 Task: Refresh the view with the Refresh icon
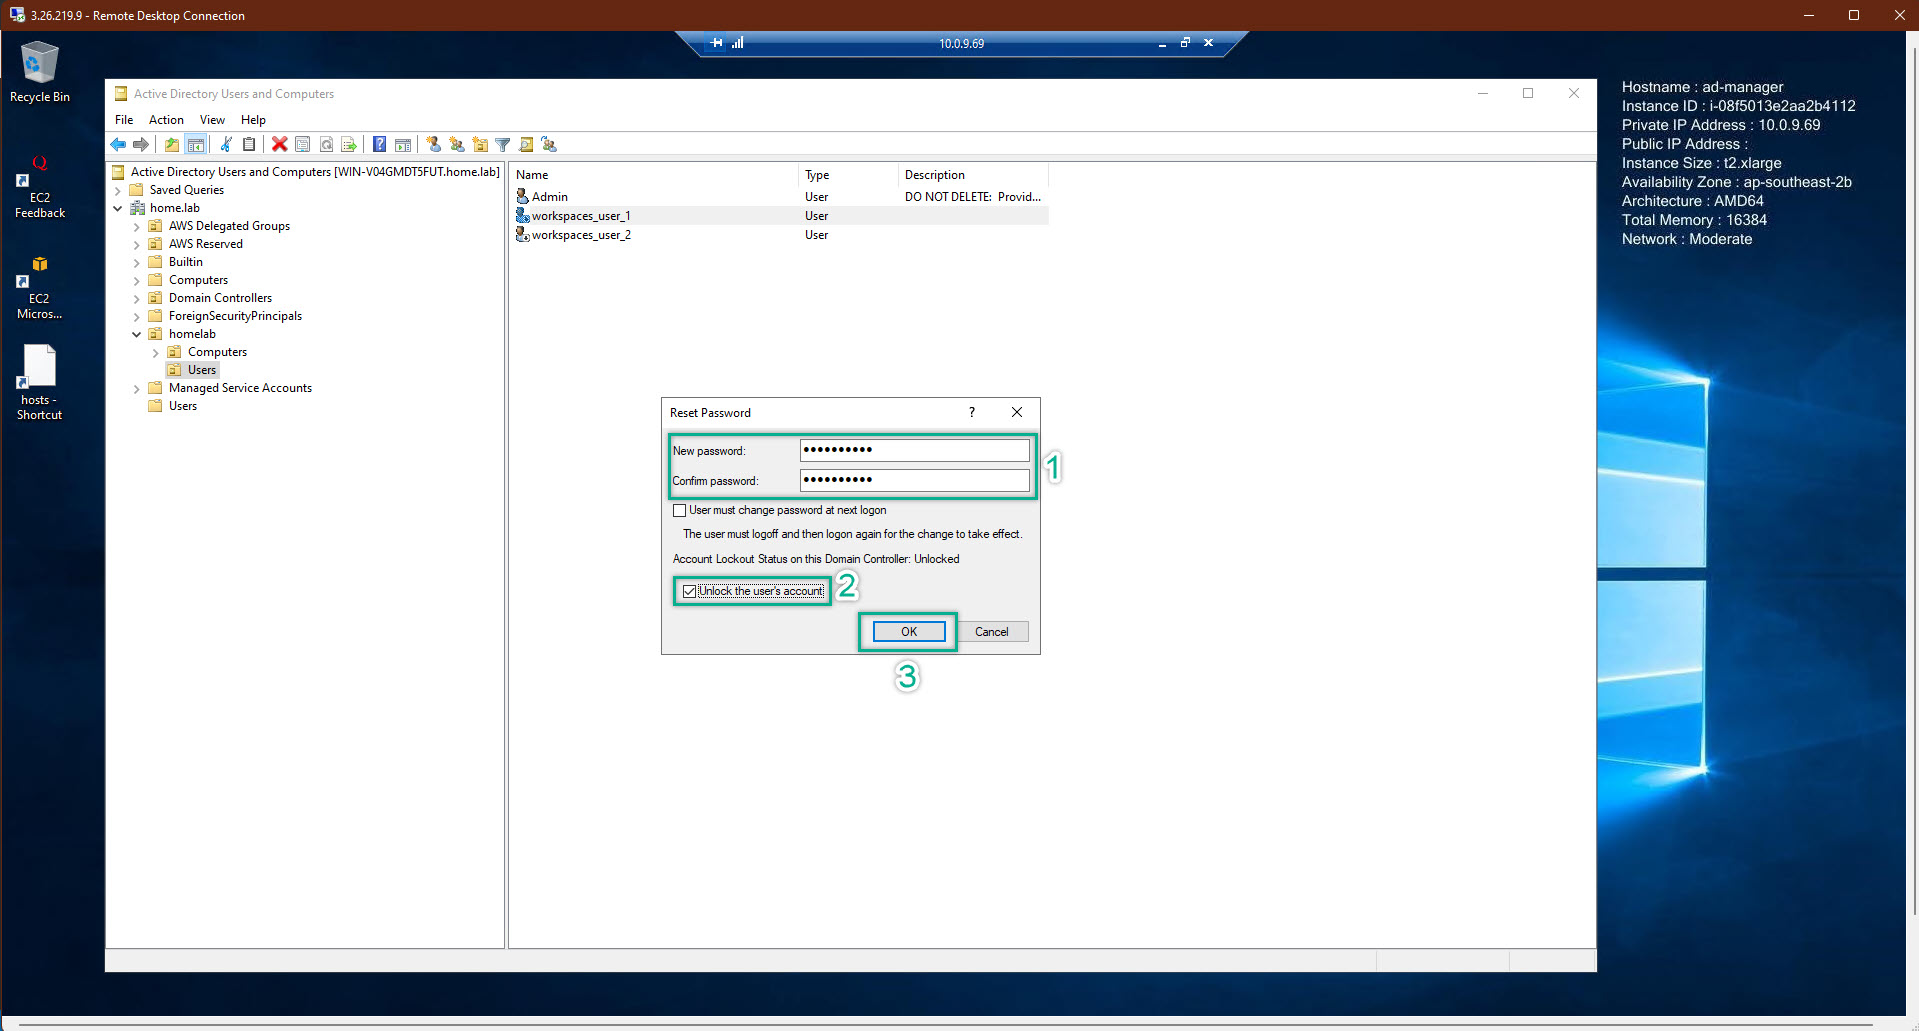tap(326, 144)
